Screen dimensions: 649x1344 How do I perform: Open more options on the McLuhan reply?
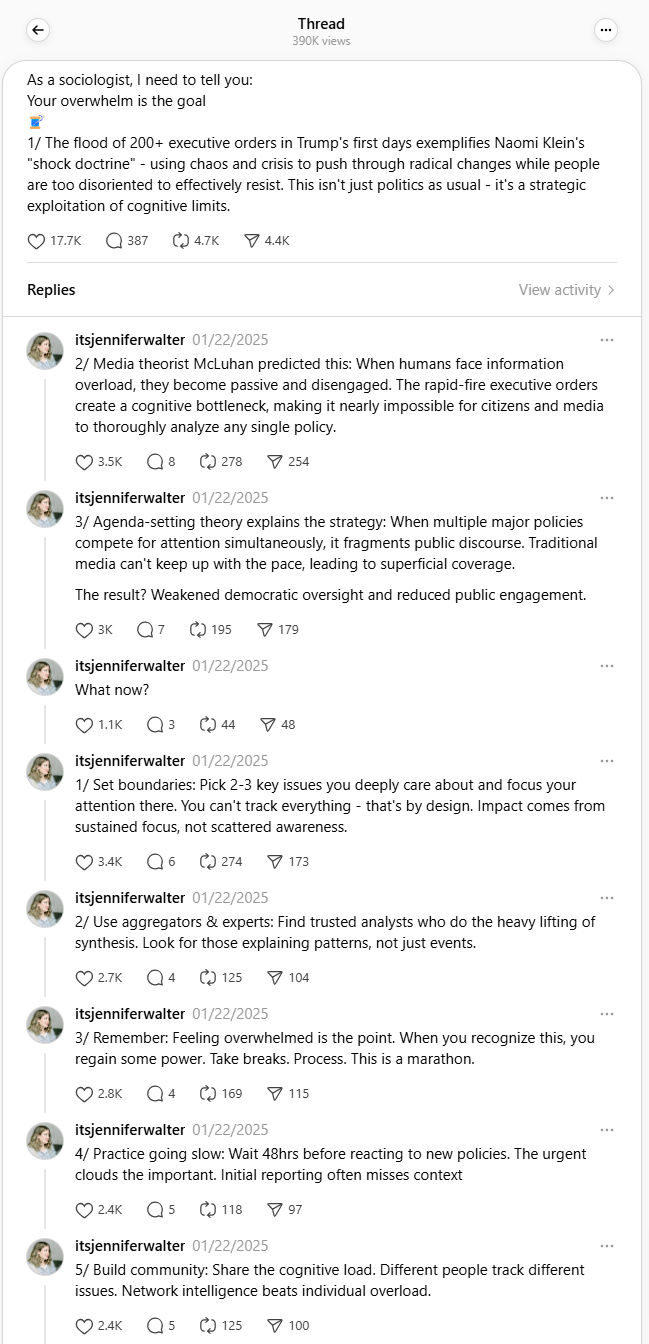coord(607,340)
